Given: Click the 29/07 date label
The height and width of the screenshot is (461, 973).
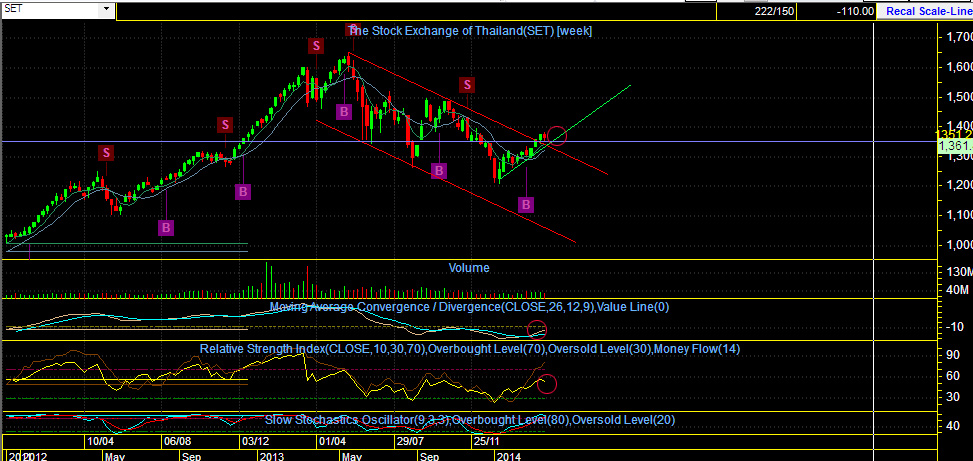Looking at the screenshot, I should tap(410, 442).
